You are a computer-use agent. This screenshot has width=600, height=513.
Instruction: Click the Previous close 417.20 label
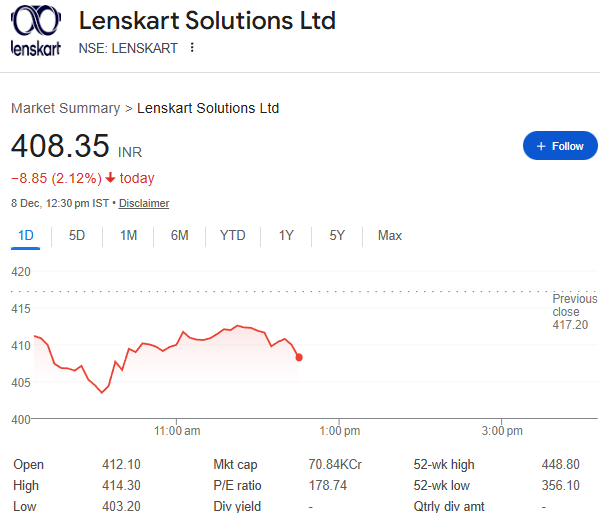(574, 312)
